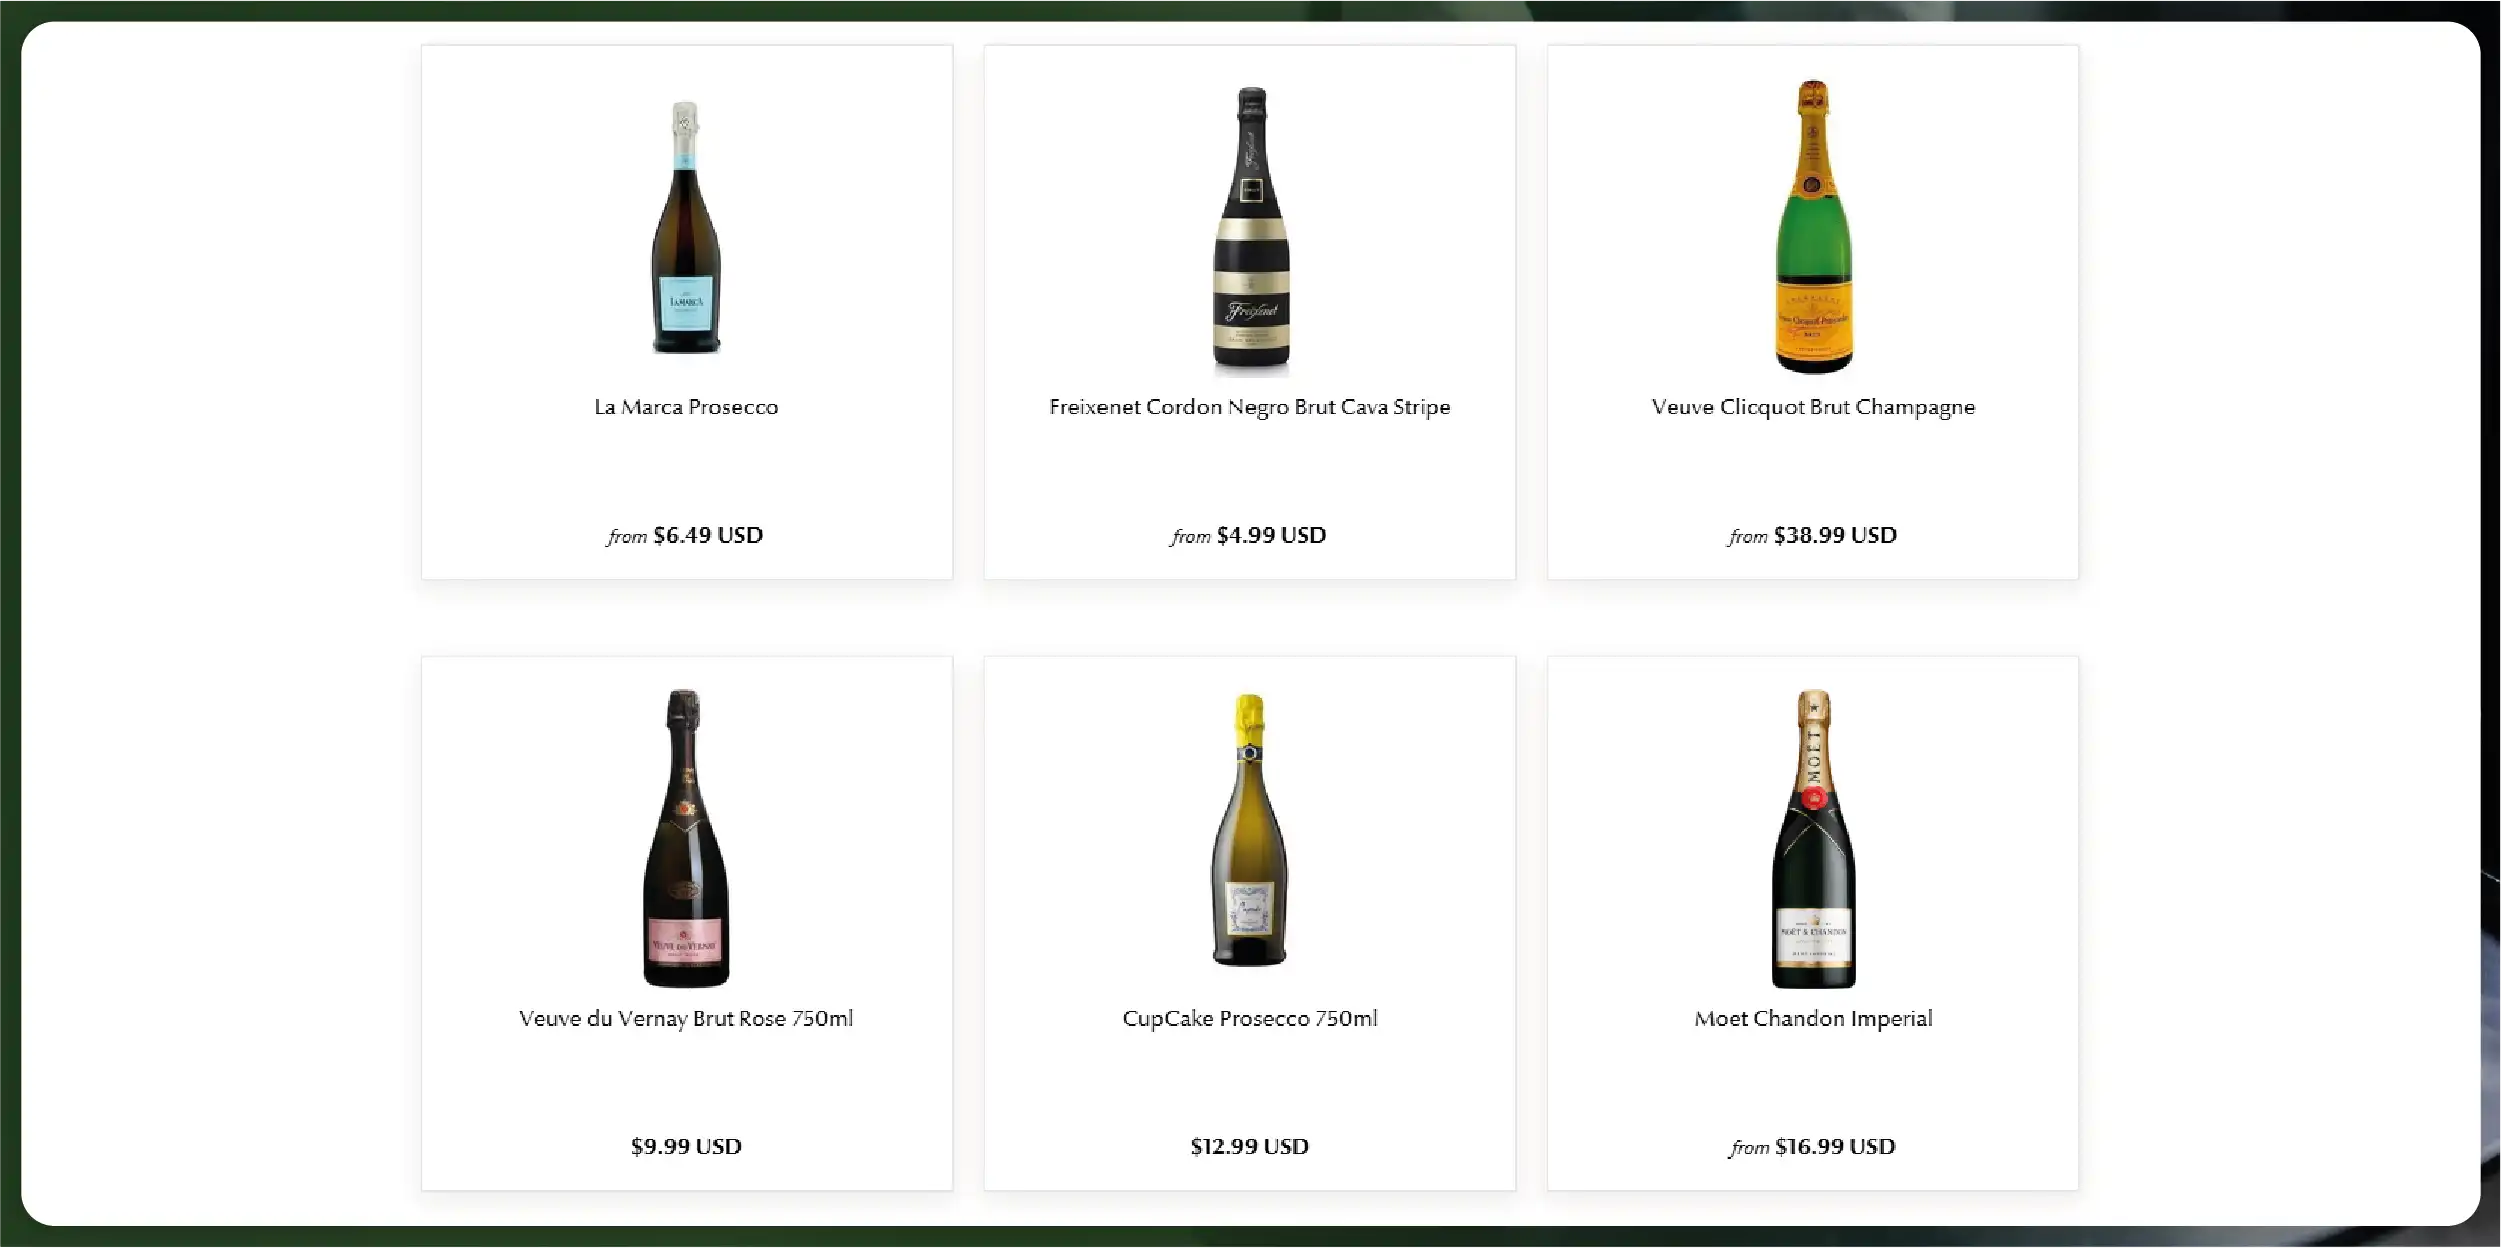Open the Veuve du Vernay Rose bottle image
The height and width of the screenshot is (1248, 2501).
coord(685,838)
